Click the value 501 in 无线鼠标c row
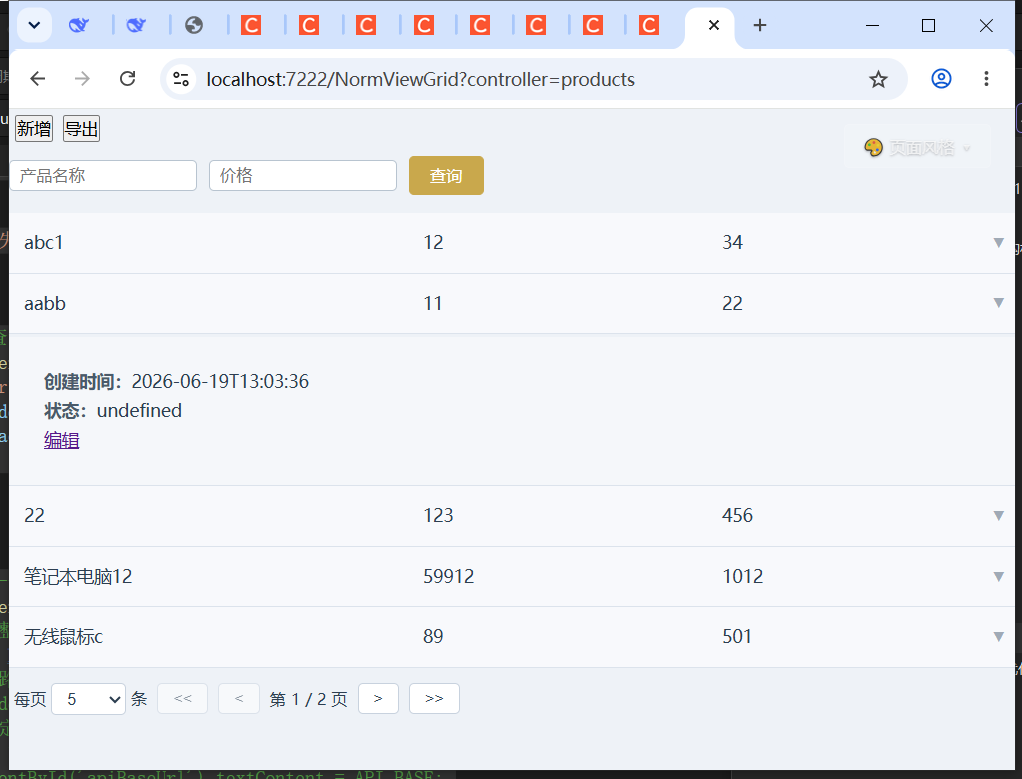Image resolution: width=1022 pixels, height=779 pixels. (737, 636)
